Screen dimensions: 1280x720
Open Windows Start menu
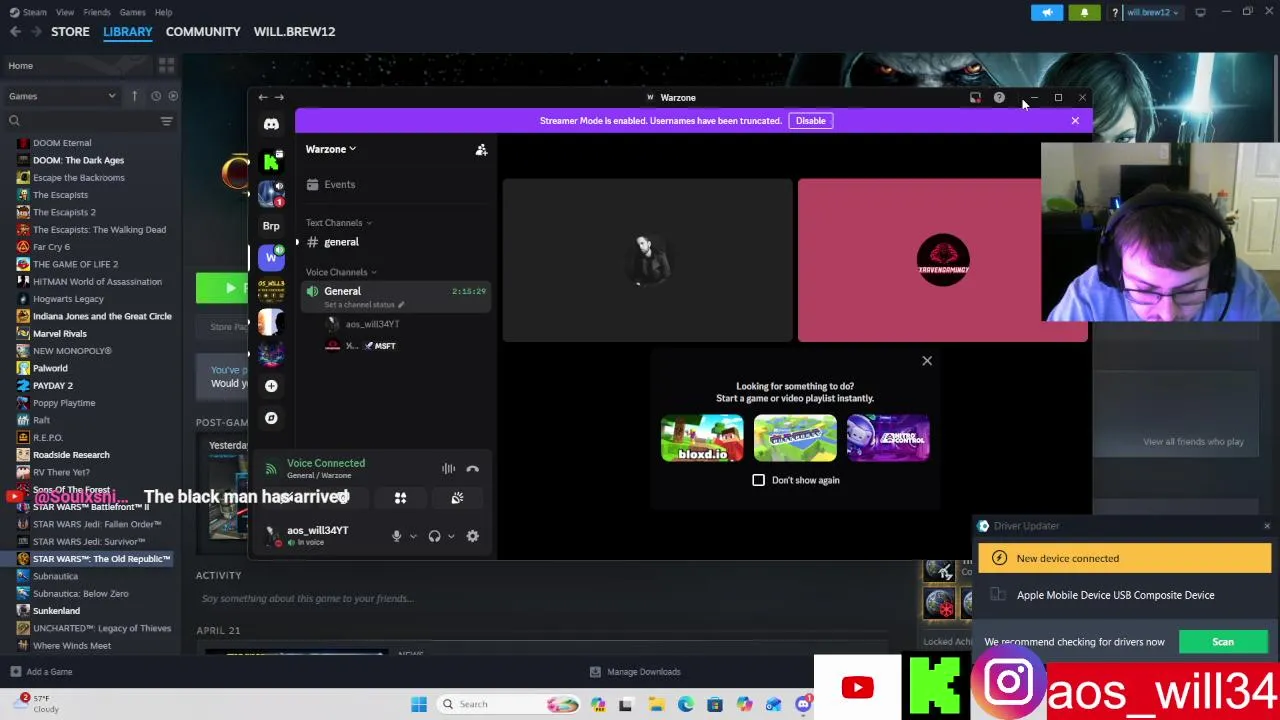click(x=419, y=704)
